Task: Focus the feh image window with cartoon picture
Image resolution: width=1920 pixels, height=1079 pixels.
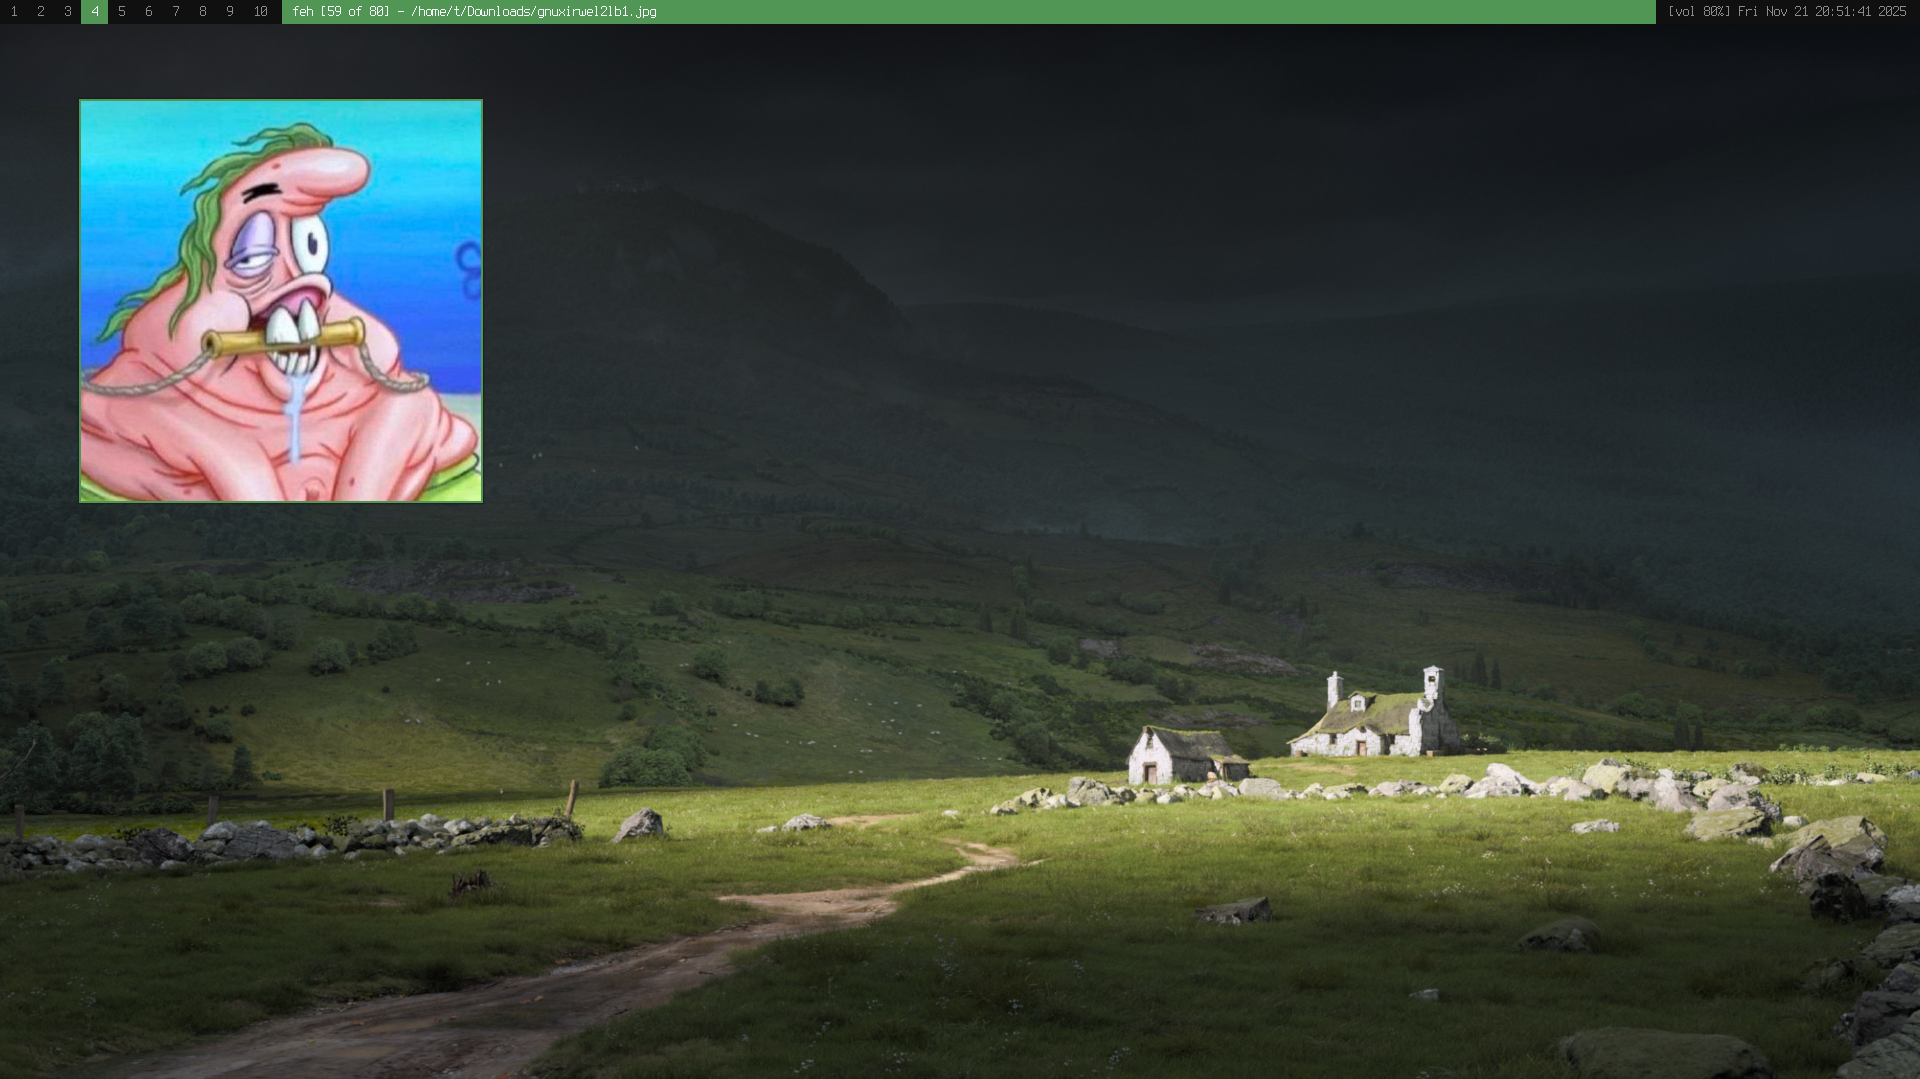Action: [x=281, y=301]
